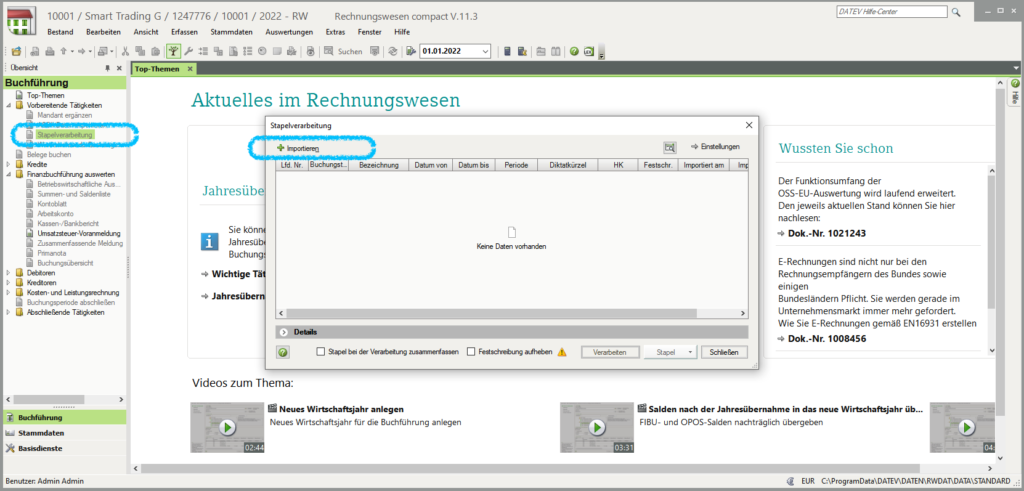Click the yellow warning triangle icon

[x=562, y=352]
